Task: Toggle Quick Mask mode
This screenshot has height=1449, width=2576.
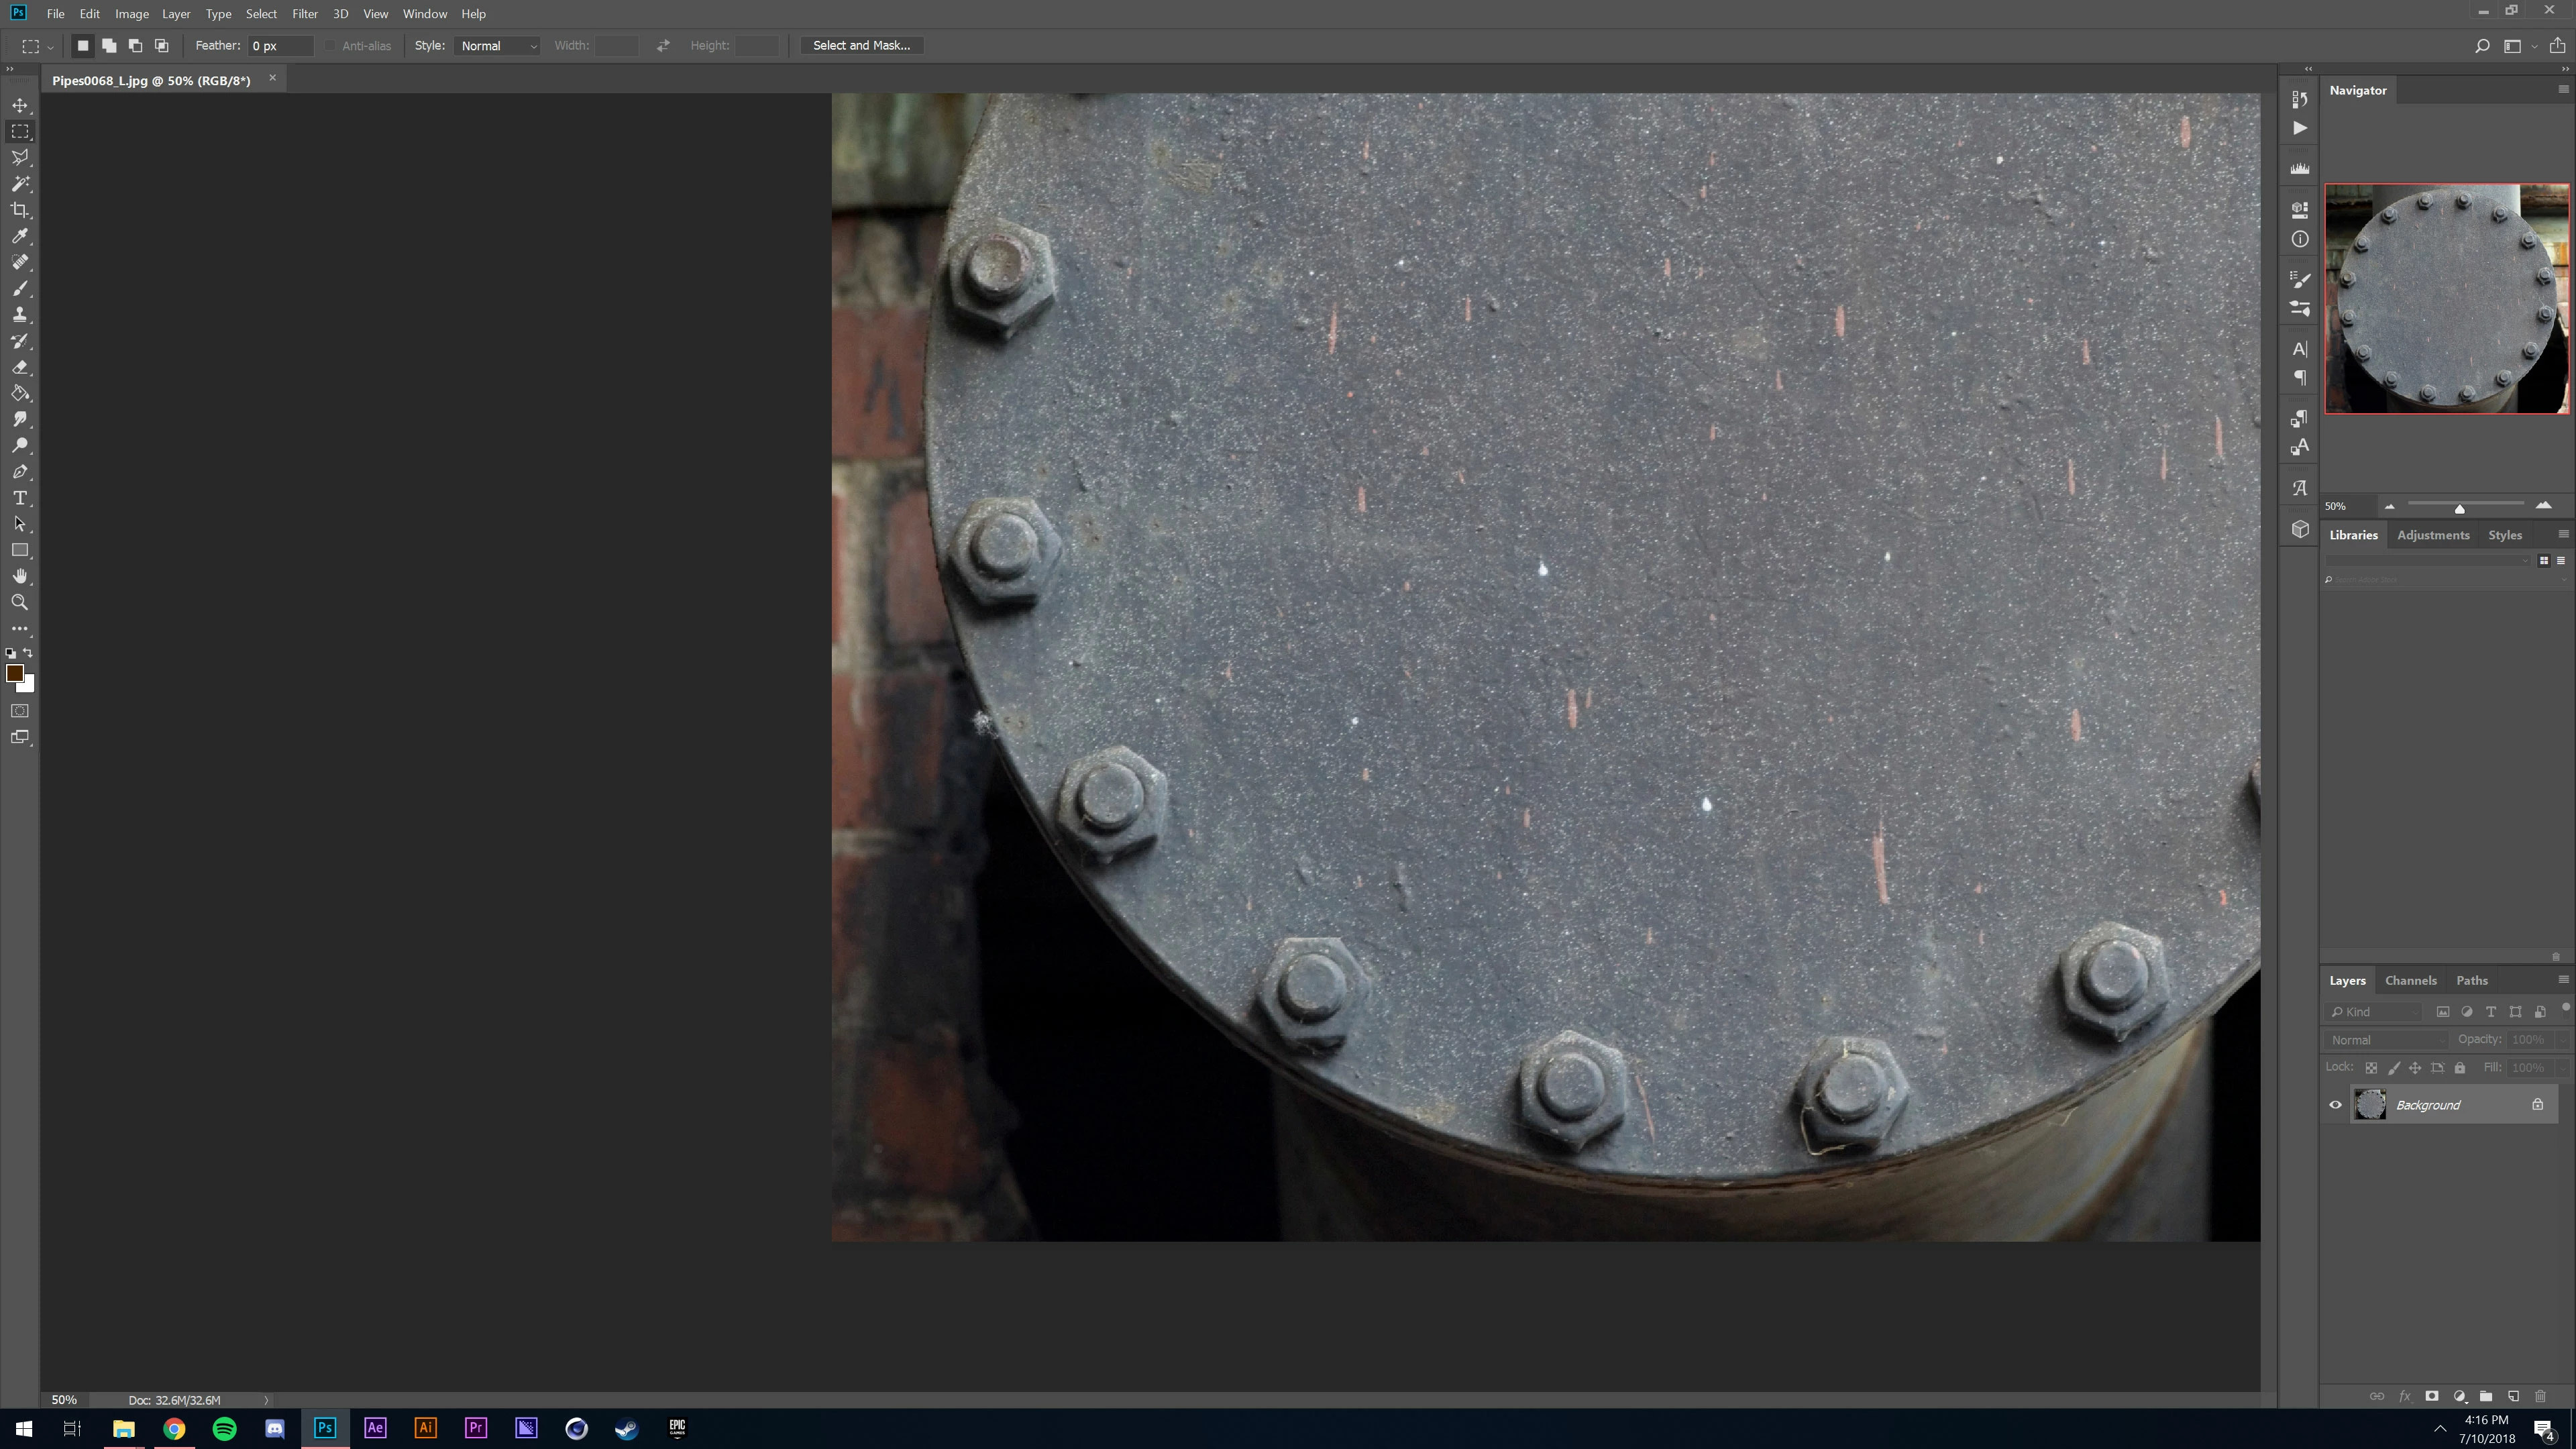Action: 20,711
